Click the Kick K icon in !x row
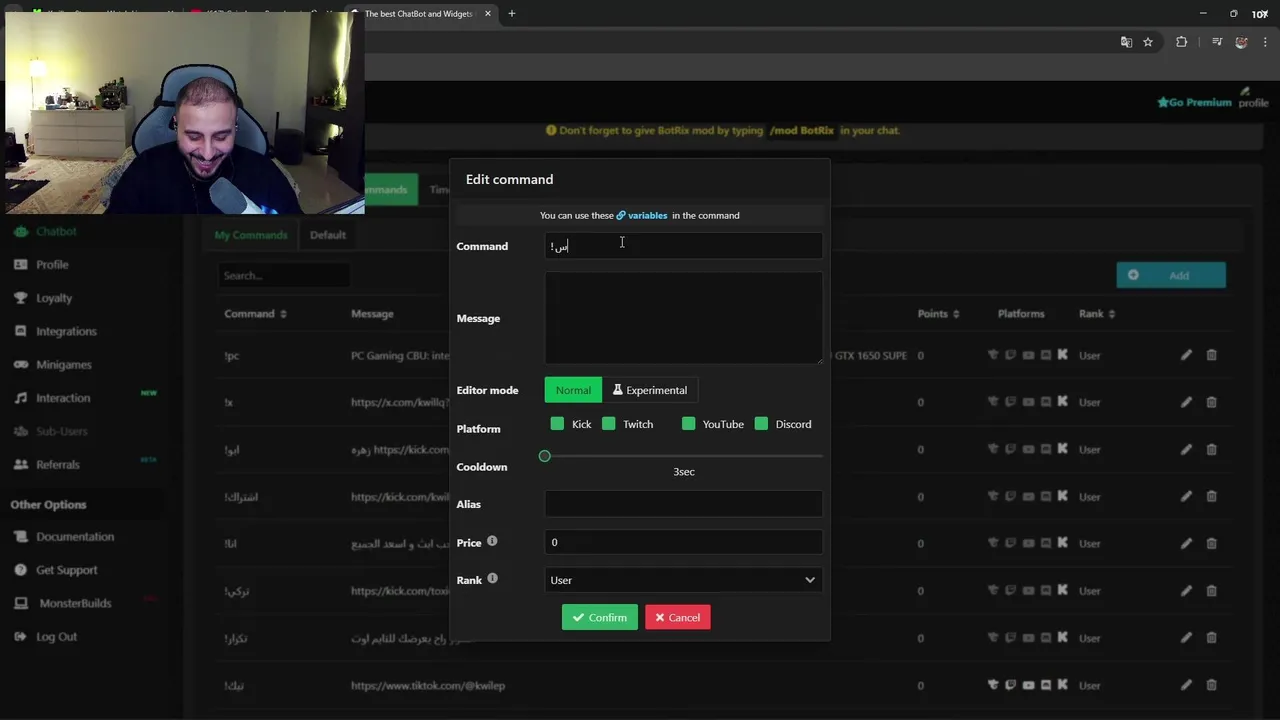 pyautogui.click(x=1062, y=402)
